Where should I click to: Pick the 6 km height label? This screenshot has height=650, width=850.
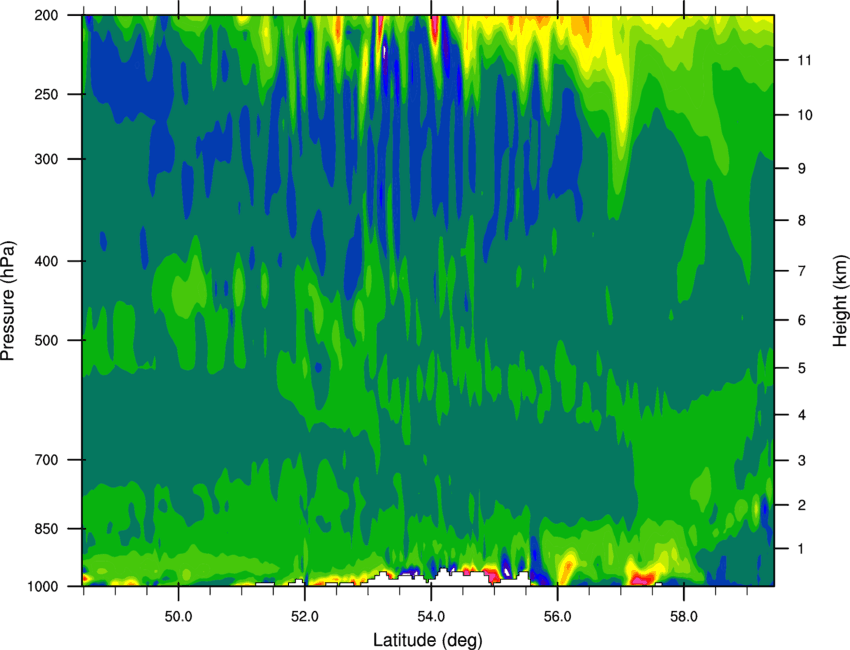tap(802, 320)
